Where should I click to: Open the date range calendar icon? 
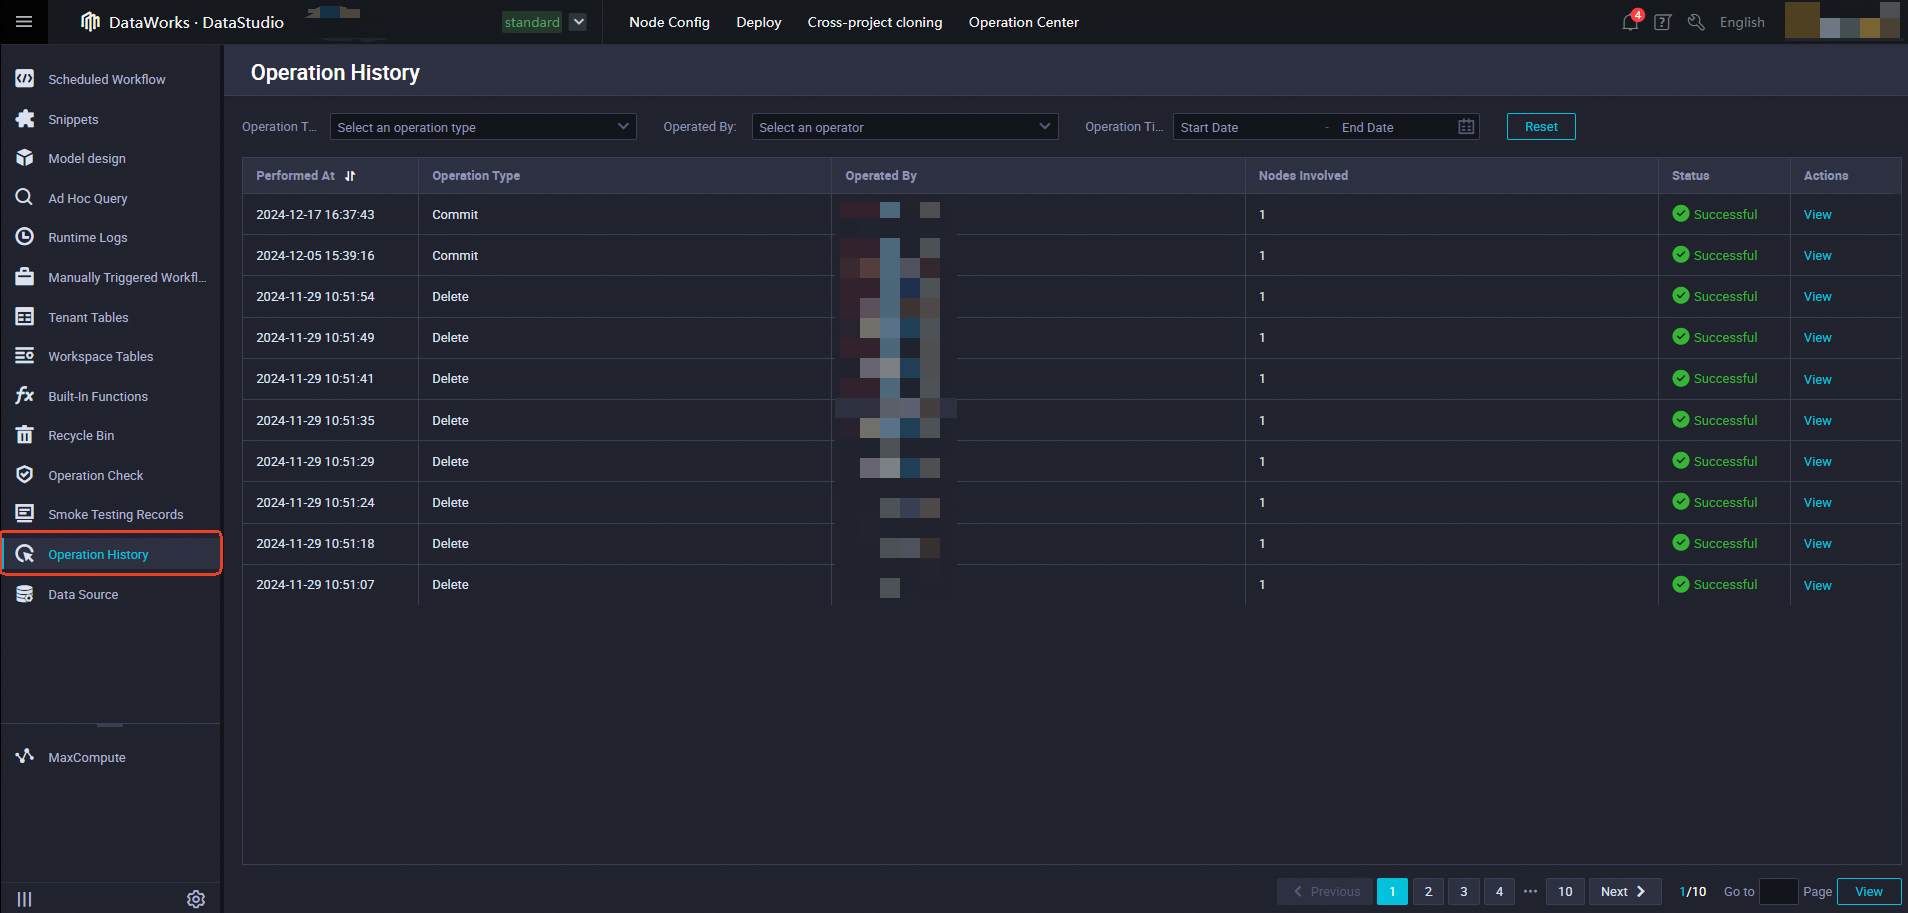coord(1466,127)
